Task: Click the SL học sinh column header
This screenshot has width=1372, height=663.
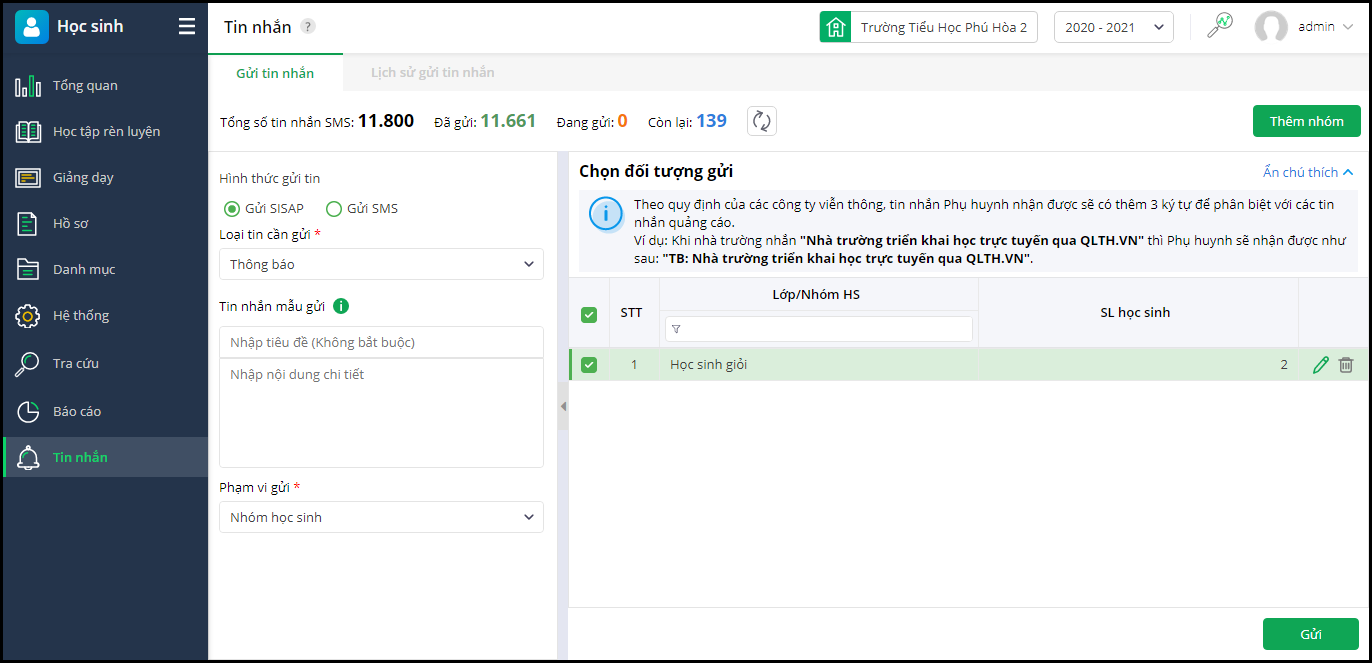Action: [x=1135, y=312]
